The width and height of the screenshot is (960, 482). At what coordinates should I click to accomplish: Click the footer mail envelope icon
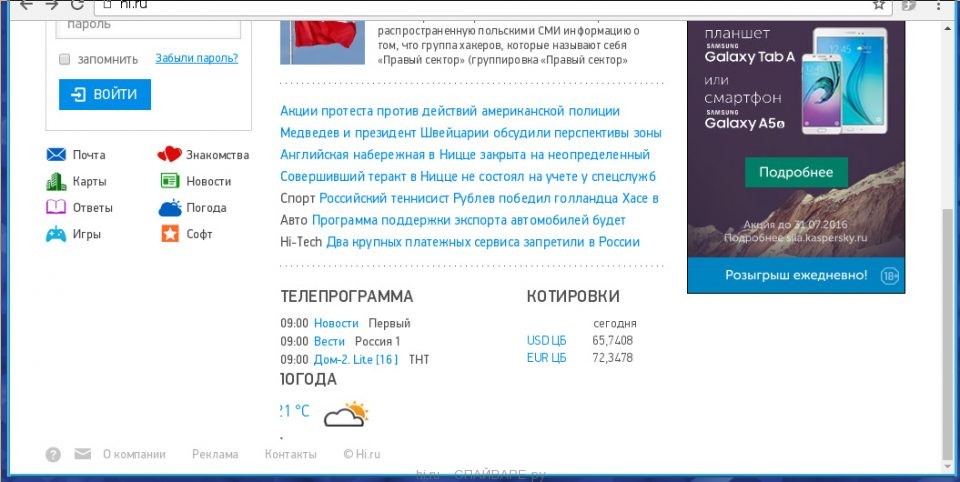[82, 455]
